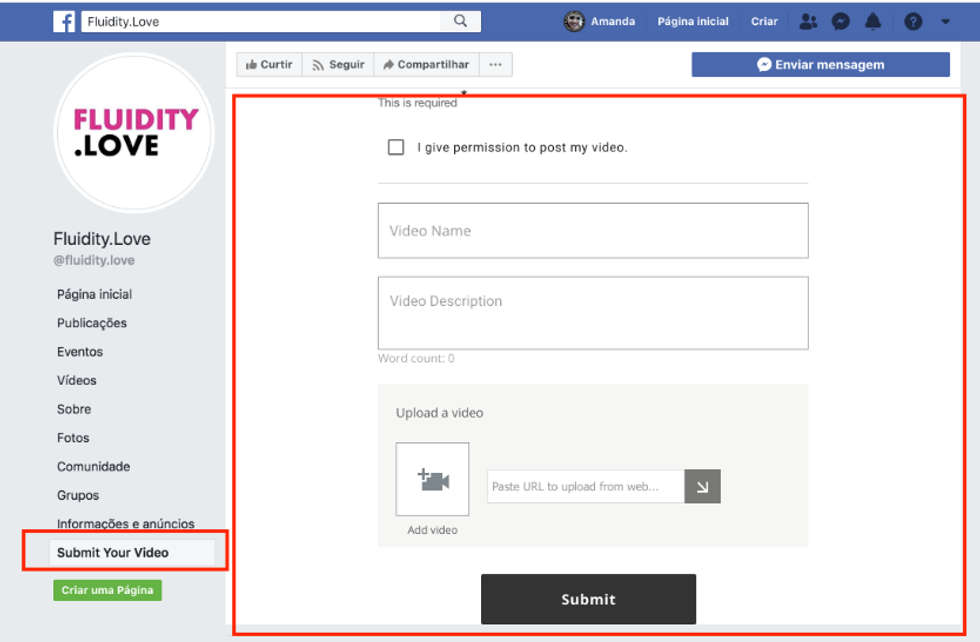This screenshot has width=980, height=642.
Task: Click the Criar uma Página button
Action: tap(107, 590)
